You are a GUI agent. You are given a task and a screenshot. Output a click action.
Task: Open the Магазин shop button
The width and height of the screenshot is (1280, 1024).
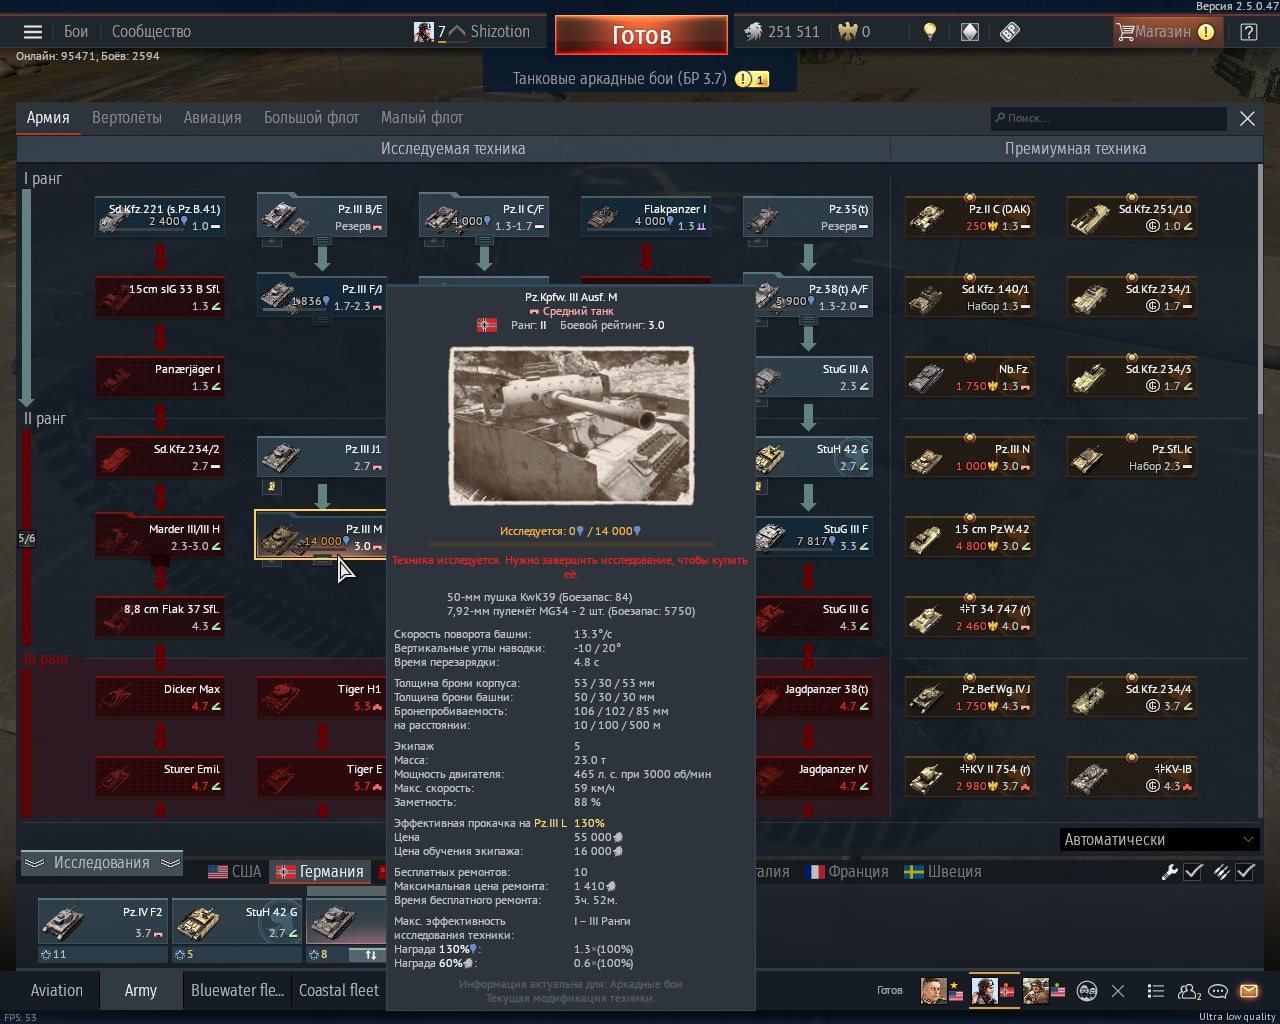pos(1166,32)
